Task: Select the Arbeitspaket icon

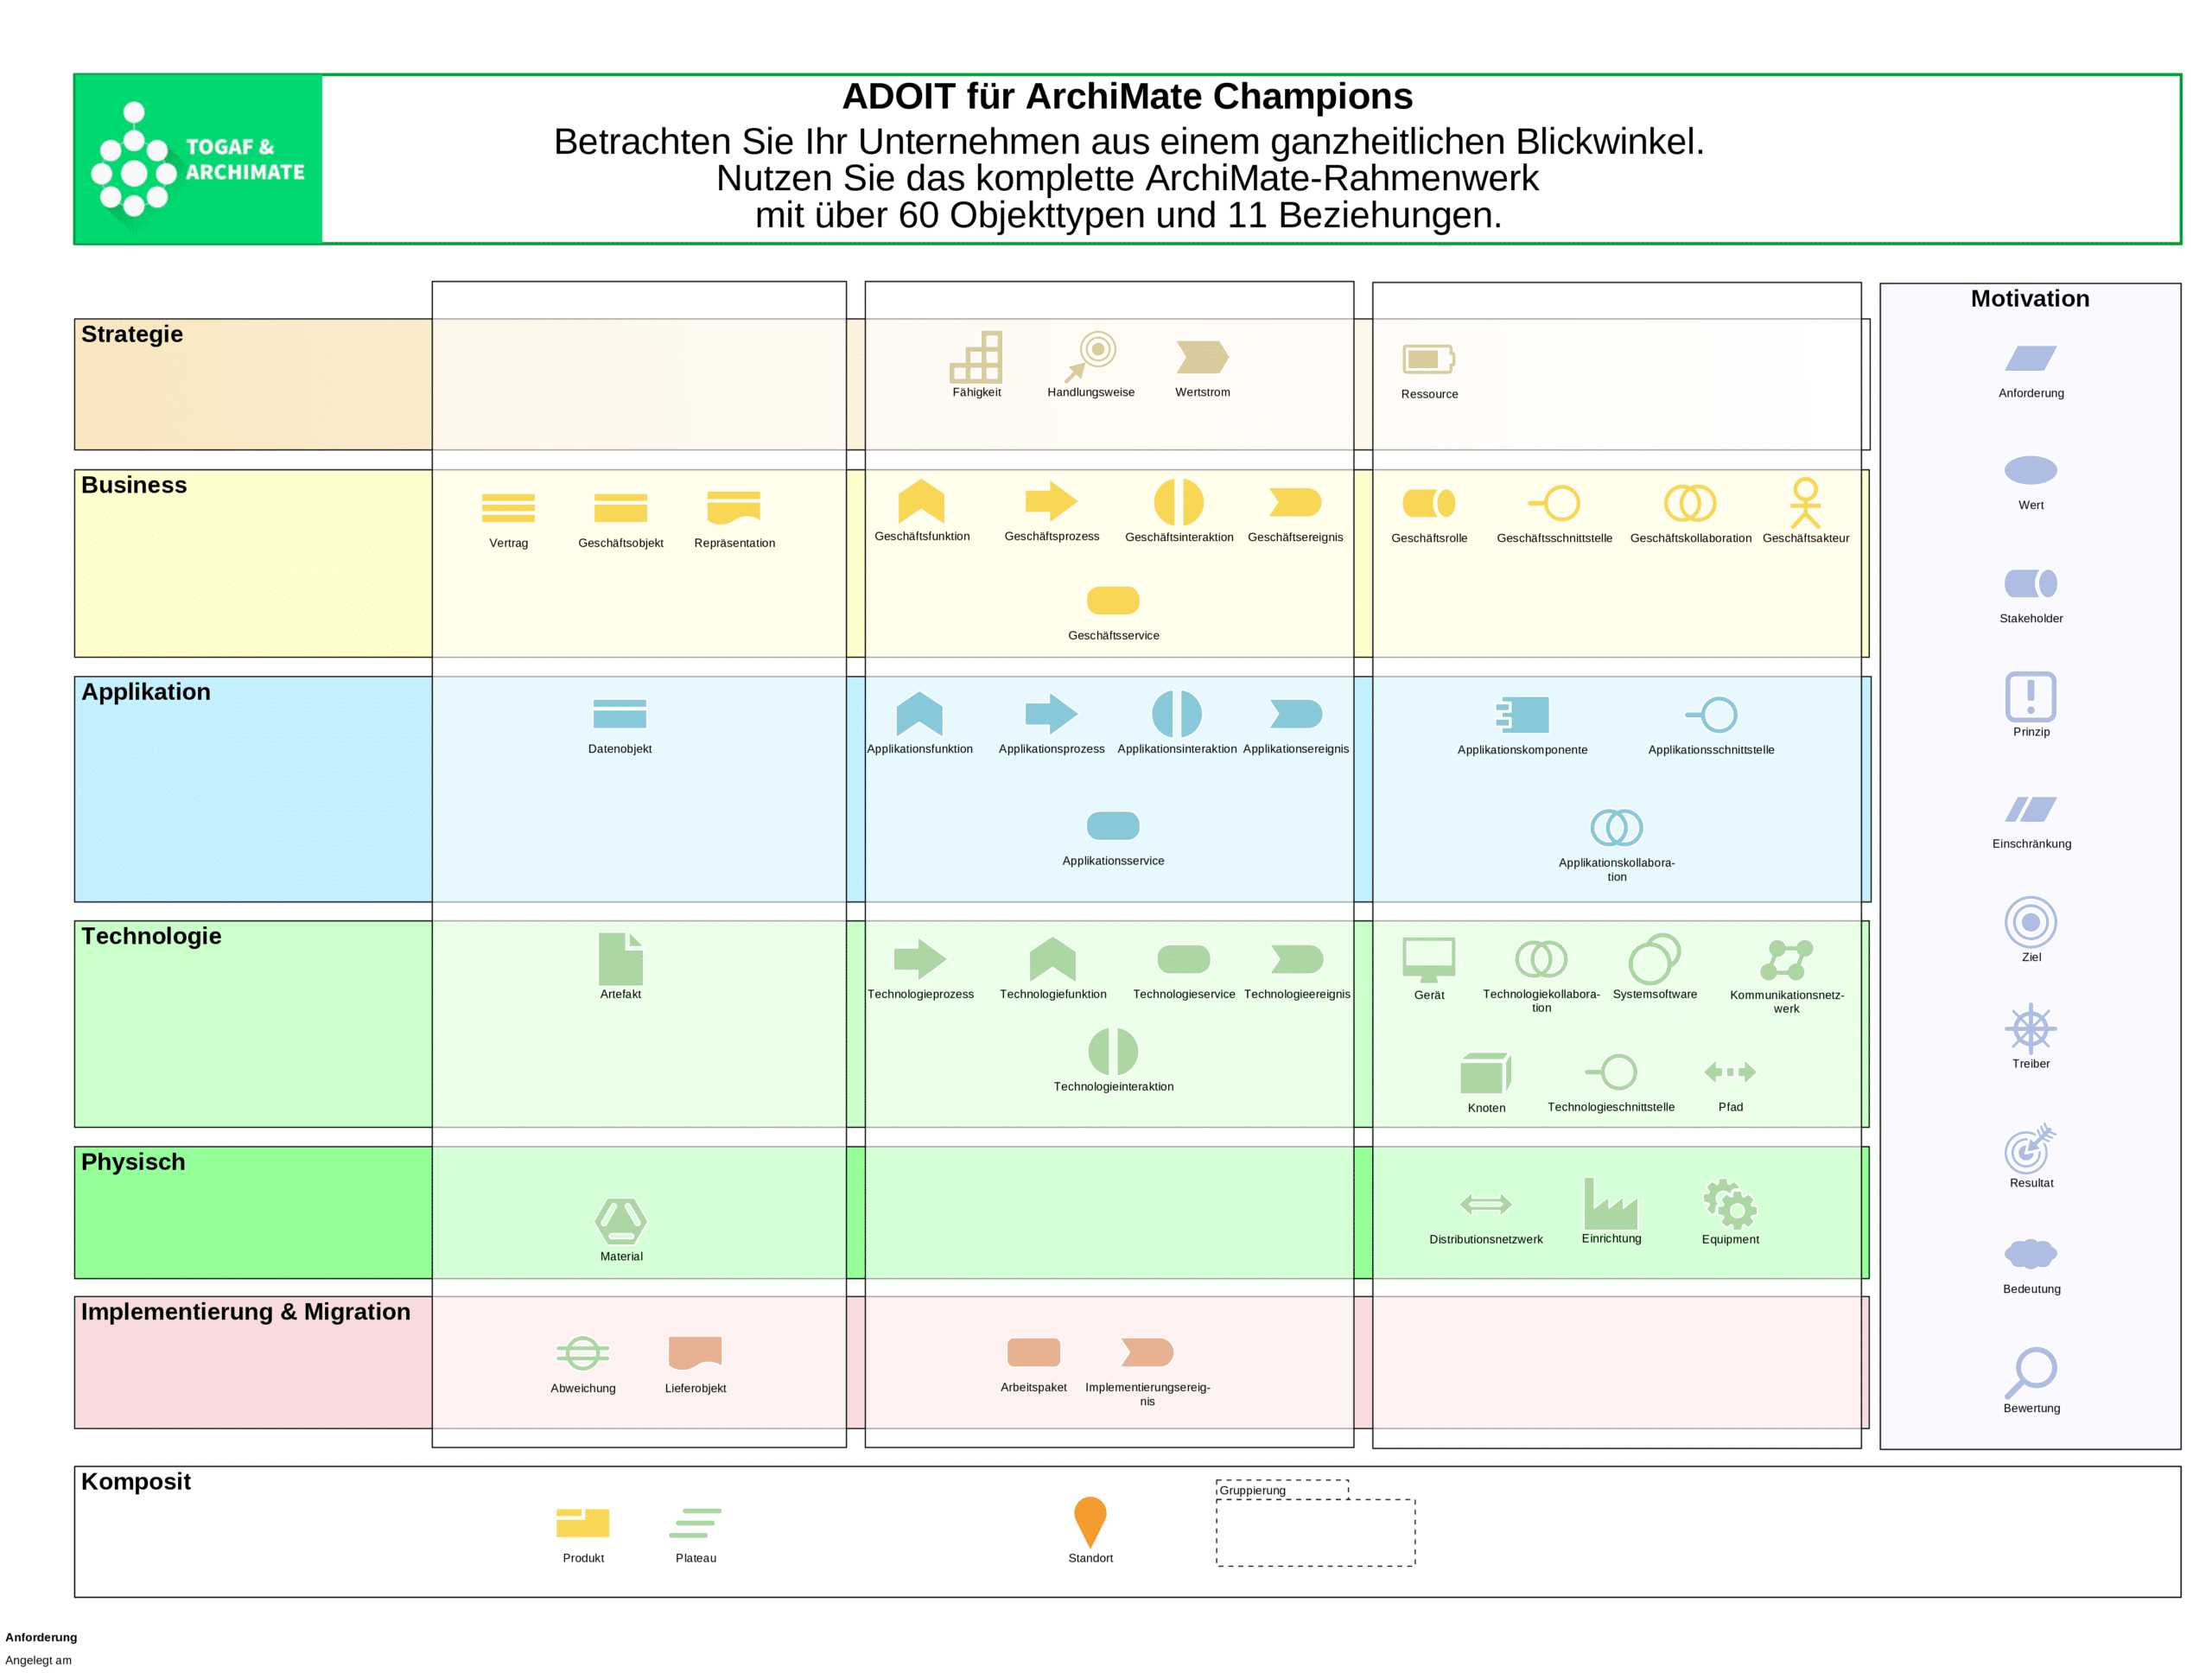Action: tap(1033, 1352)
